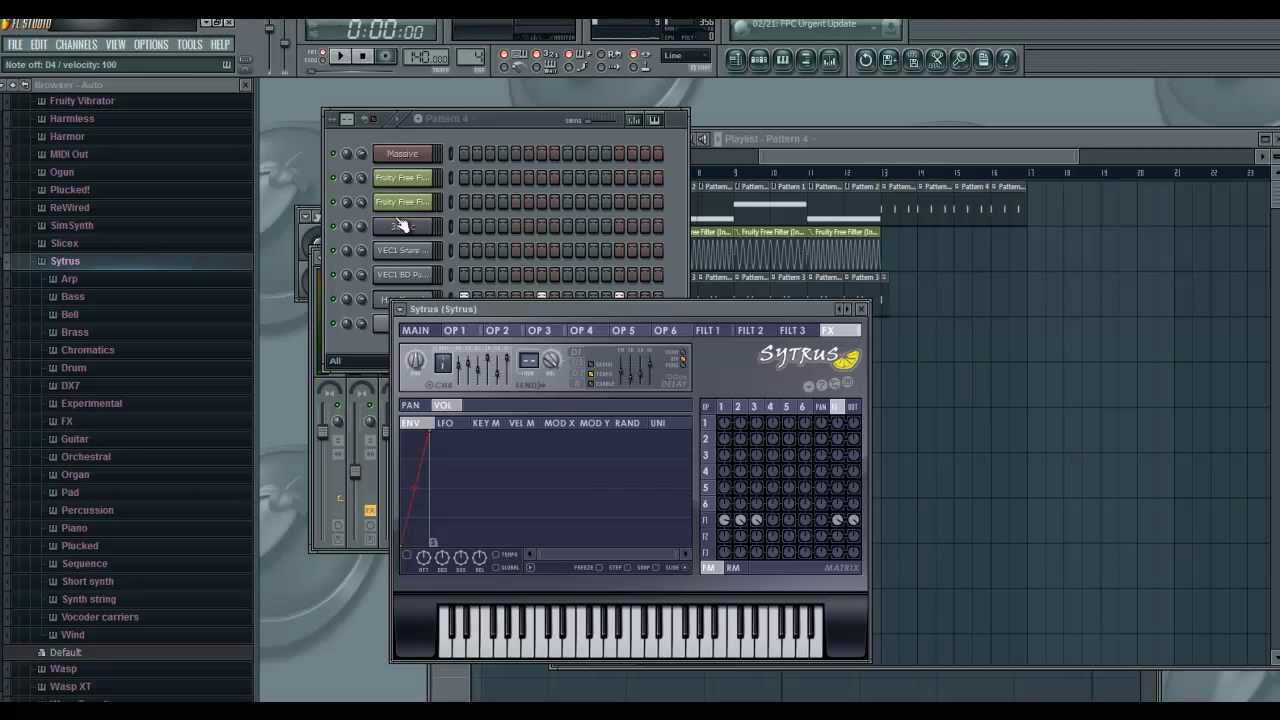Screen dimensions: 1280x720
Task: Enable the Freeze checkbox in Sytrus
Action: [x=599, y=568]
